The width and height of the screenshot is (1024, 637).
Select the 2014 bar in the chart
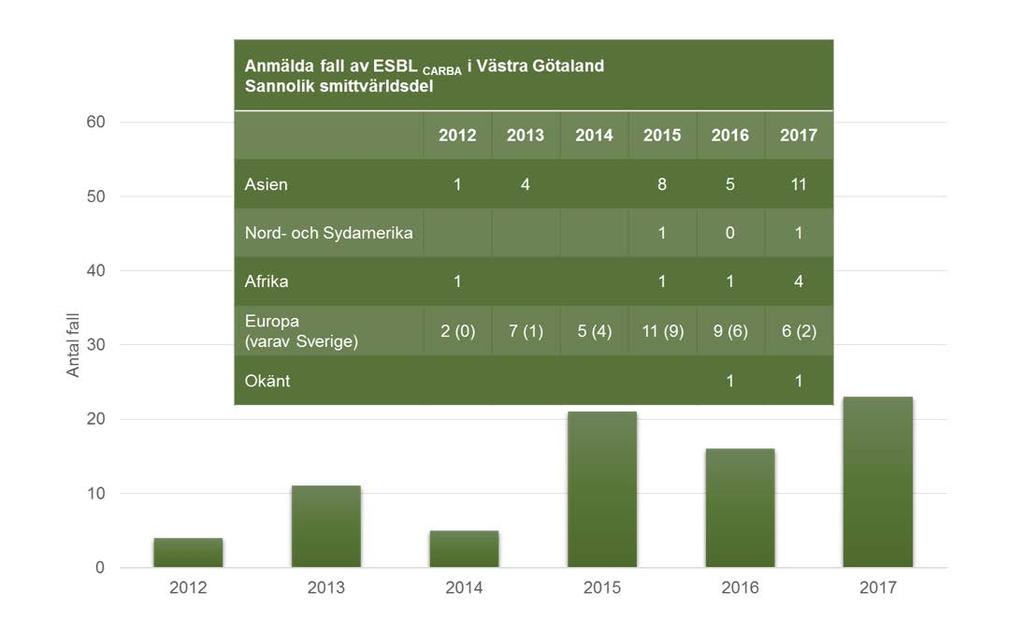pyautogui.click(x=464, y=549)
